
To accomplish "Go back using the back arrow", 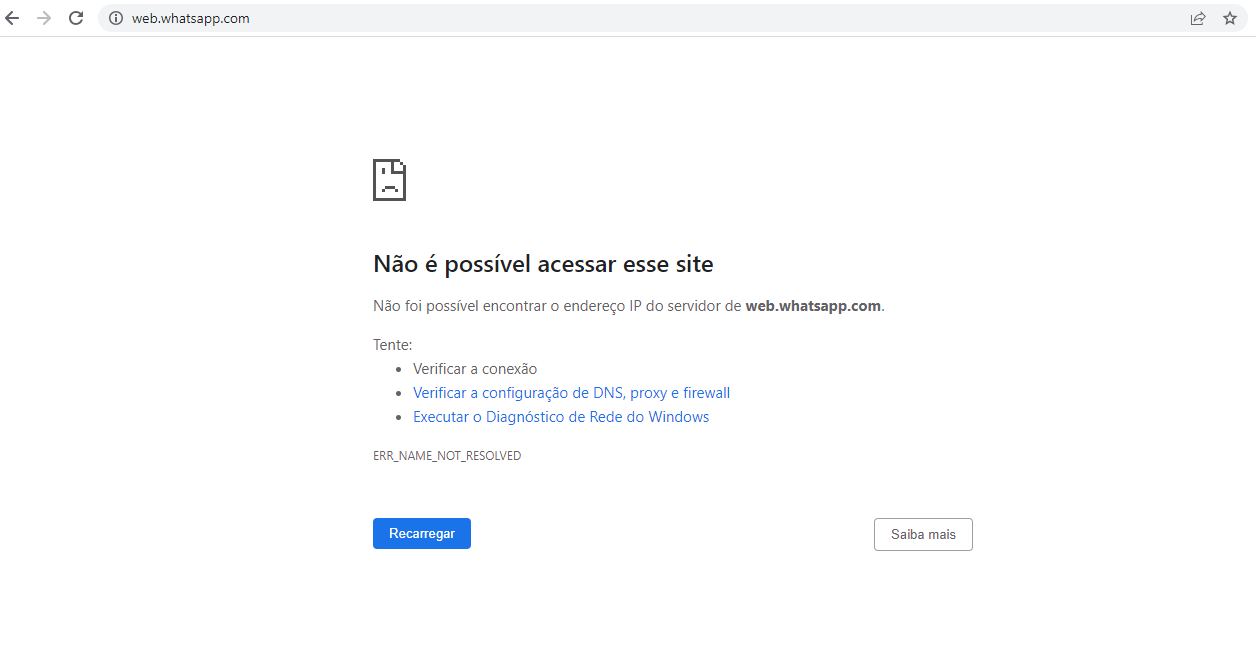I will [12, 18].
